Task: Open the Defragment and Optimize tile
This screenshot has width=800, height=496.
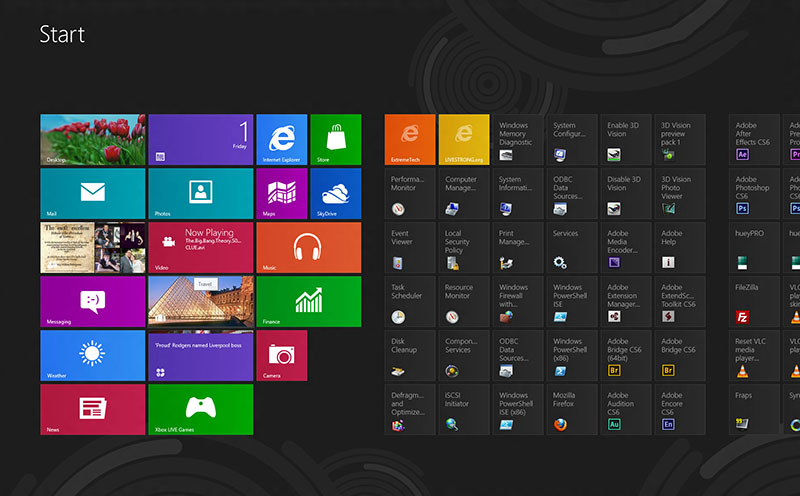Action: pos(410,410)
